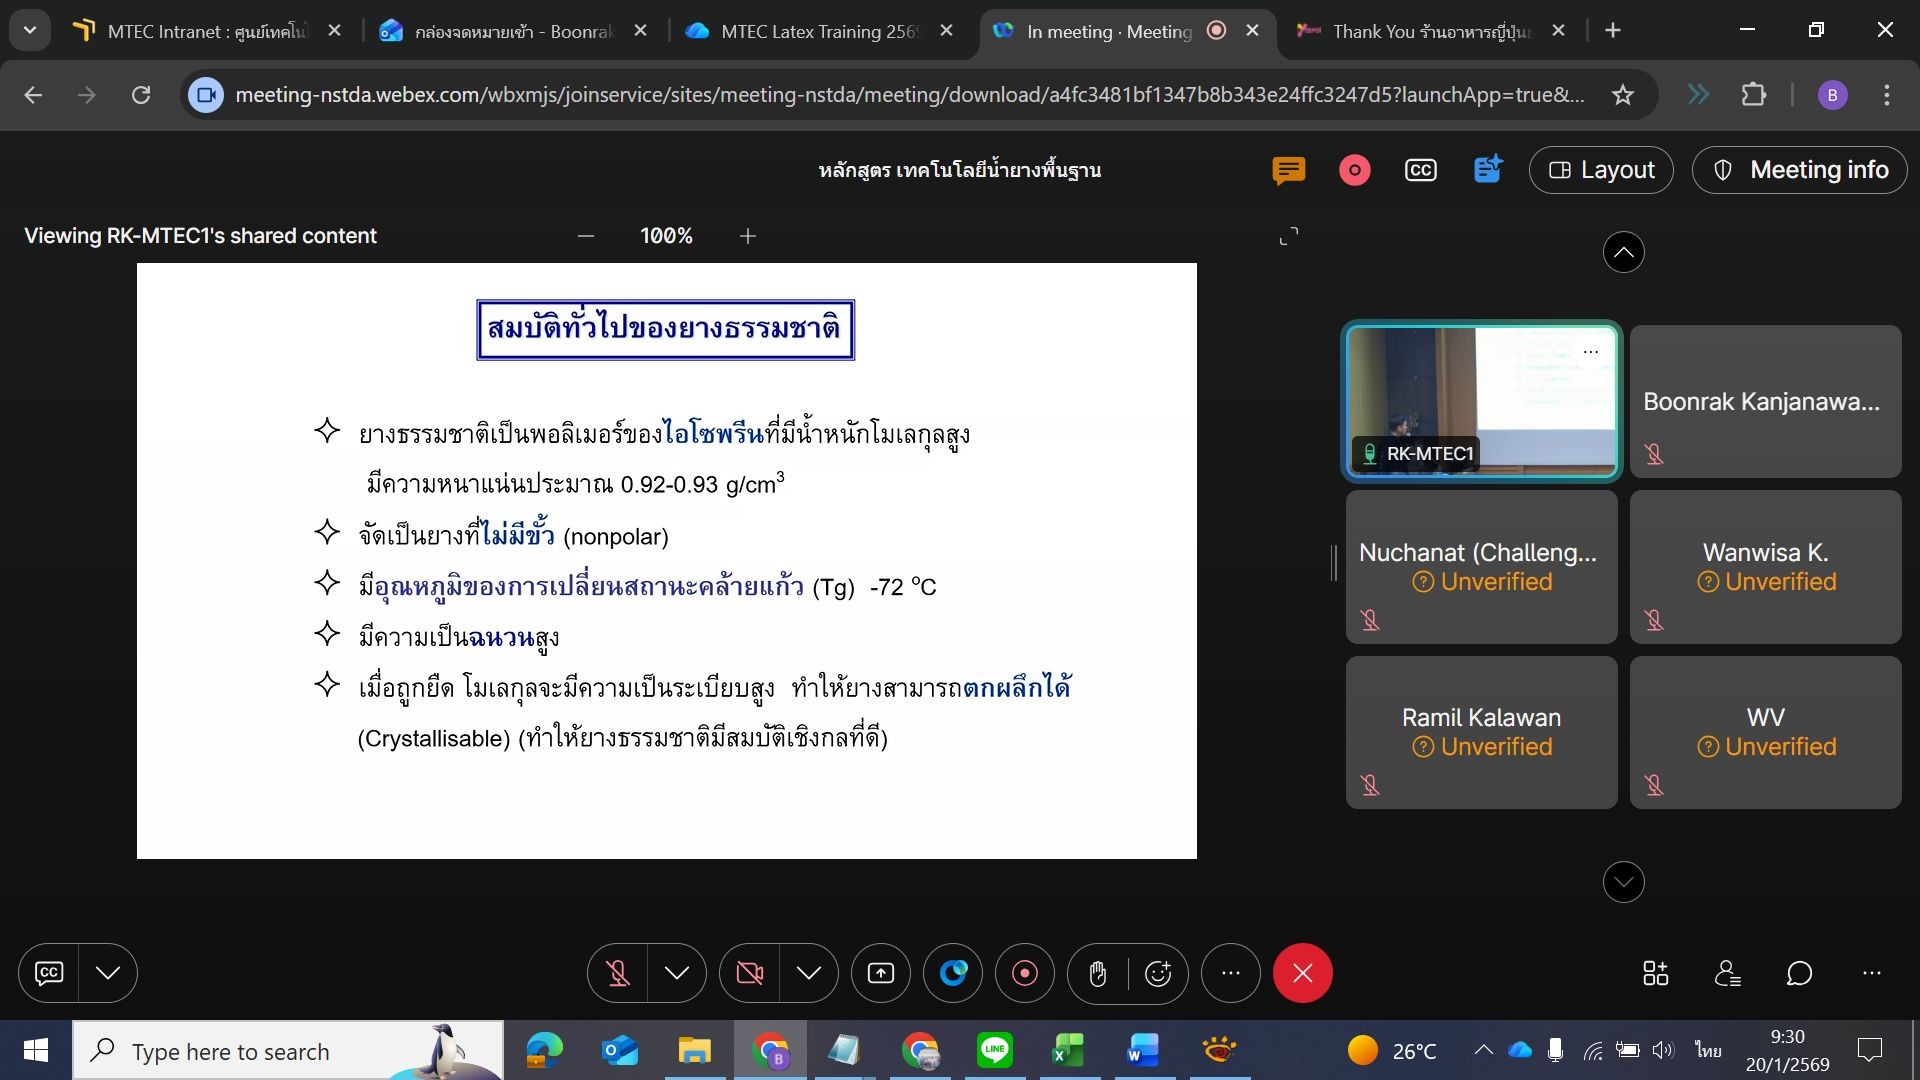The width and height of the screenshot is (1920, 1080).
Task: Open the chat panel icon
Action: [1799, 973]
